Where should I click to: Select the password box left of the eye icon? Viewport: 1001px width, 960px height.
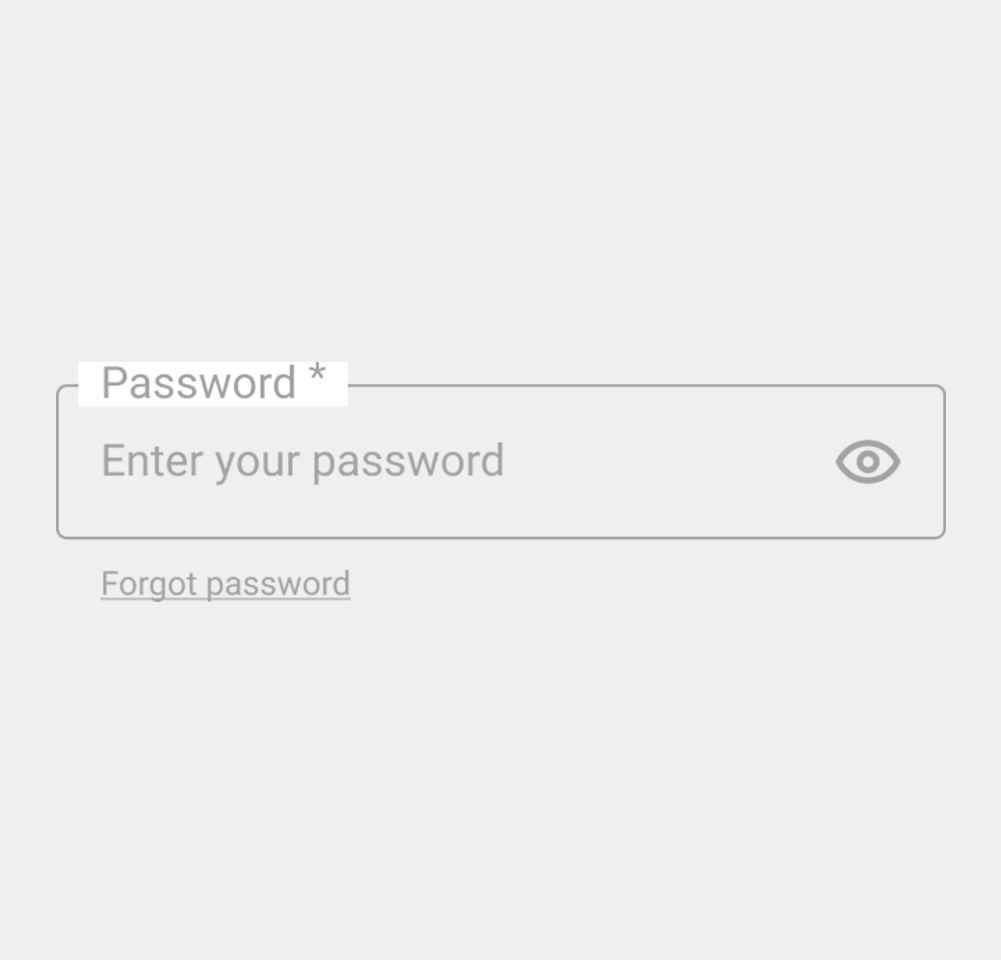pos(447,461)
